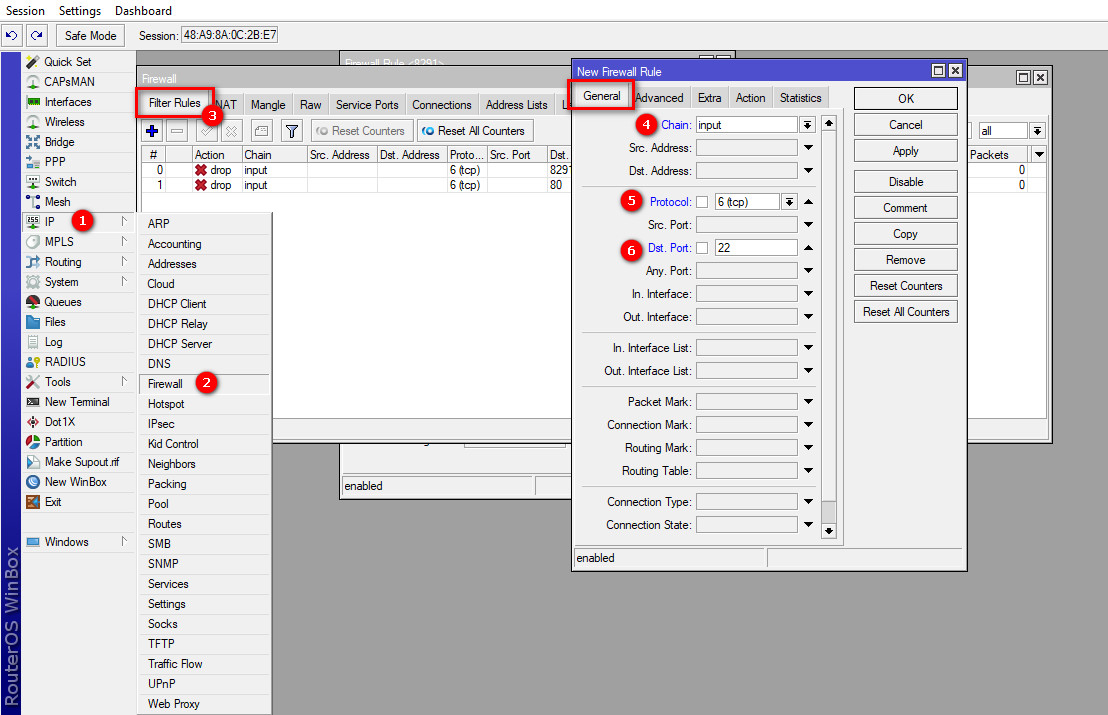Screen dimensions: 1108x715
Task: Toggle the Safe Mode button
Action: pyautogui.click(x=90, y=35)
